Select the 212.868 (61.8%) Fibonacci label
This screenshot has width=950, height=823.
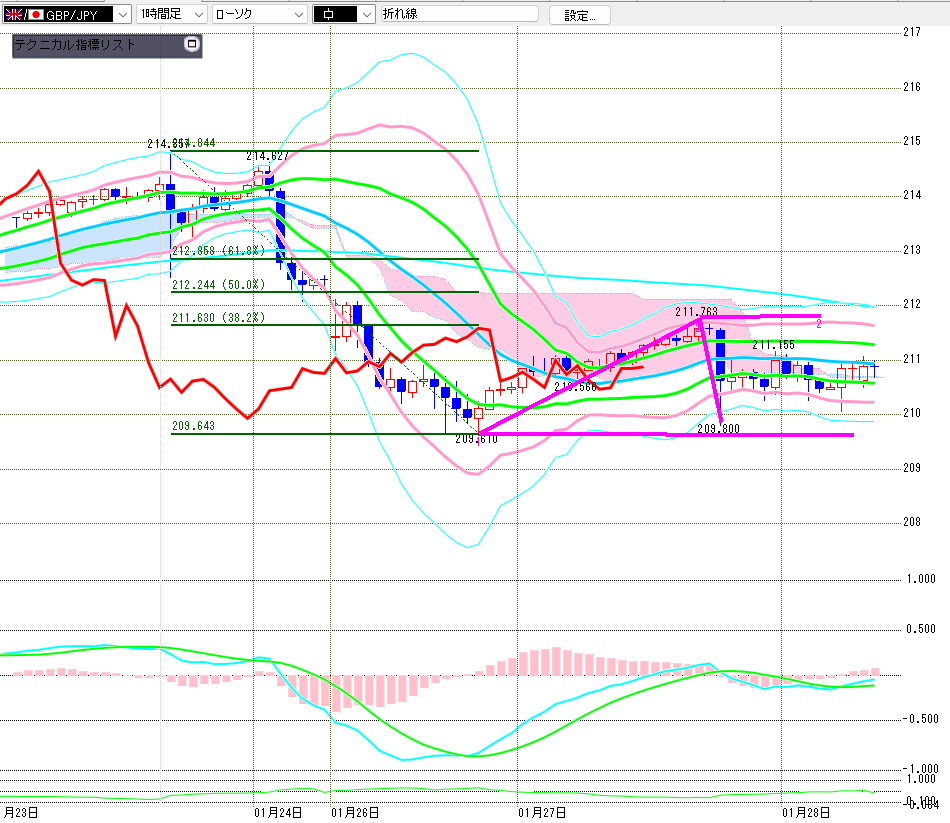coord(218,251)
